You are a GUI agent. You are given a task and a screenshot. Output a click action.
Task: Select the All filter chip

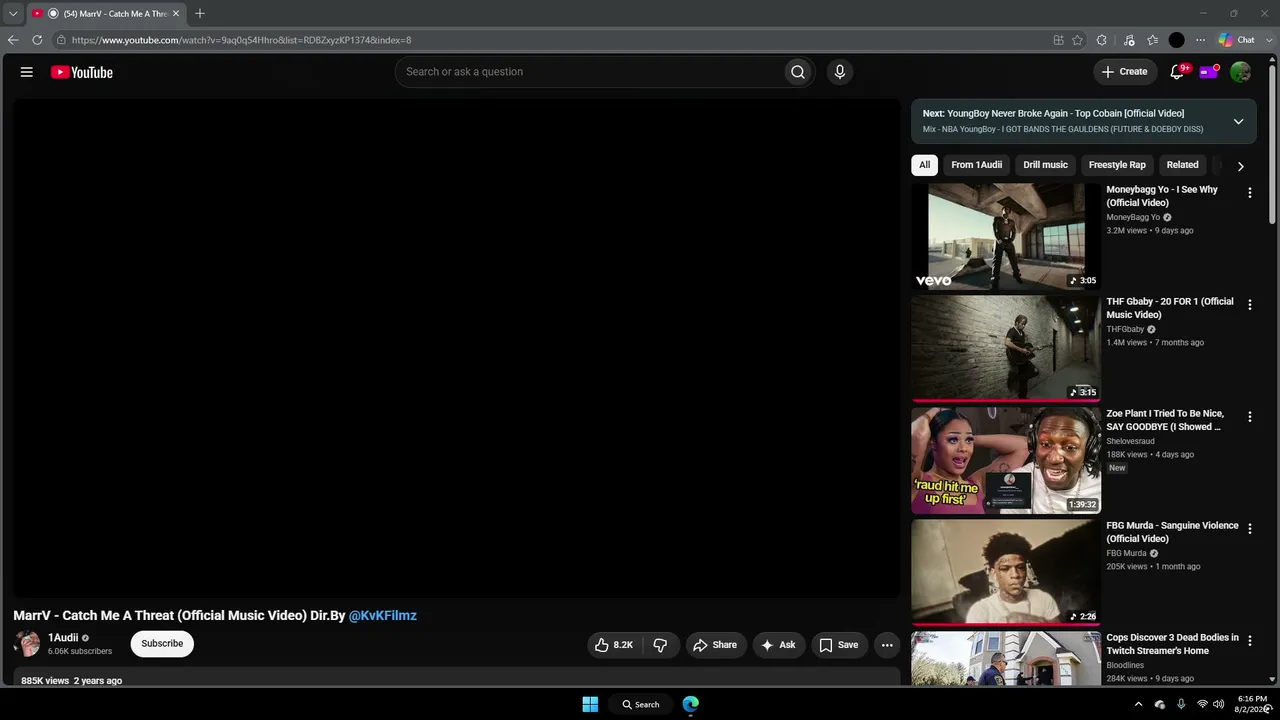click(x=925, y=165)
